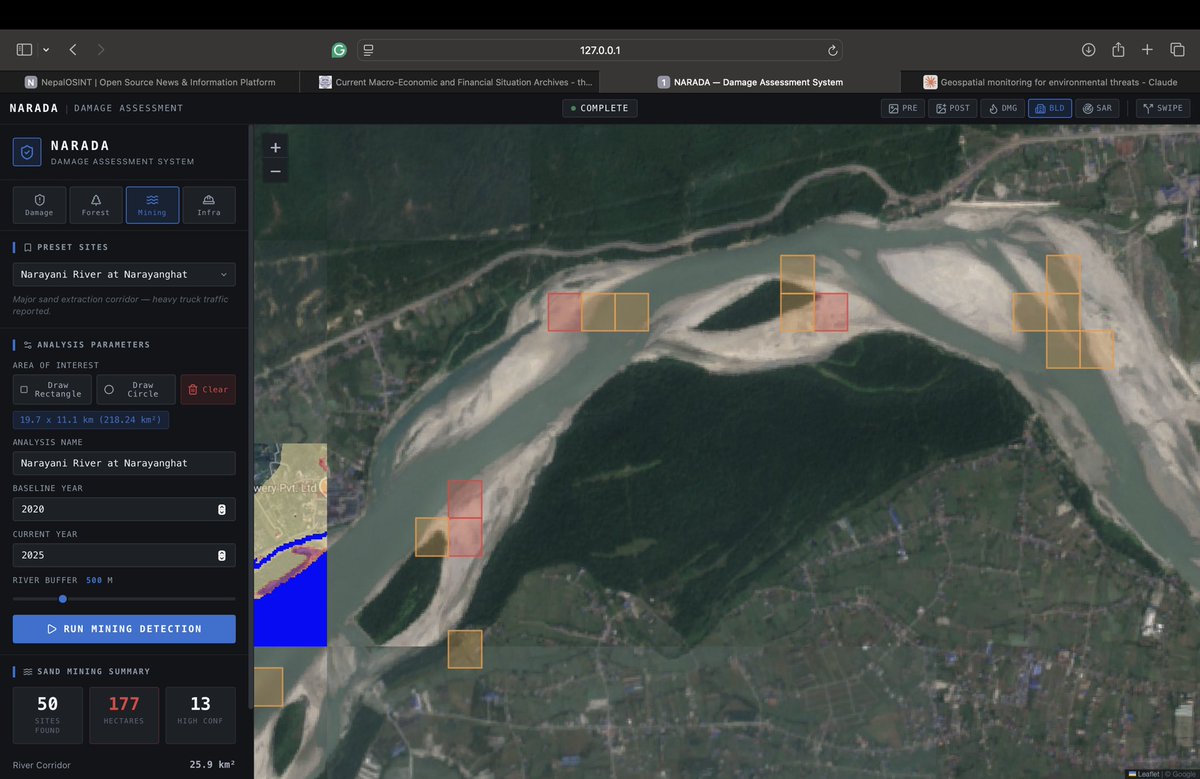The height and width of the screenshot is (779, 1200).
Task: Click the Sand Mining Summary header icon
Action: click(x=28, y=671)
